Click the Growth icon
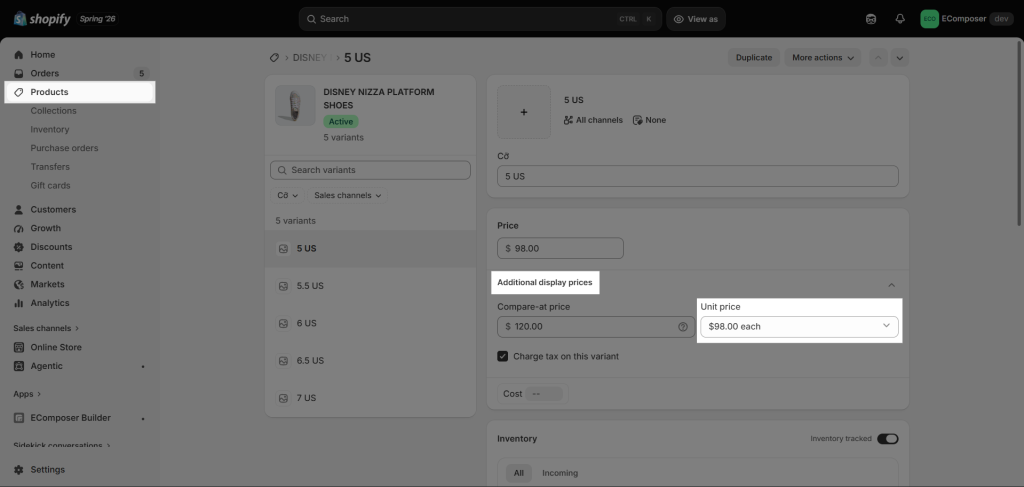The width and height of the screenshot is (1024, 487). (x=19, y=228)
